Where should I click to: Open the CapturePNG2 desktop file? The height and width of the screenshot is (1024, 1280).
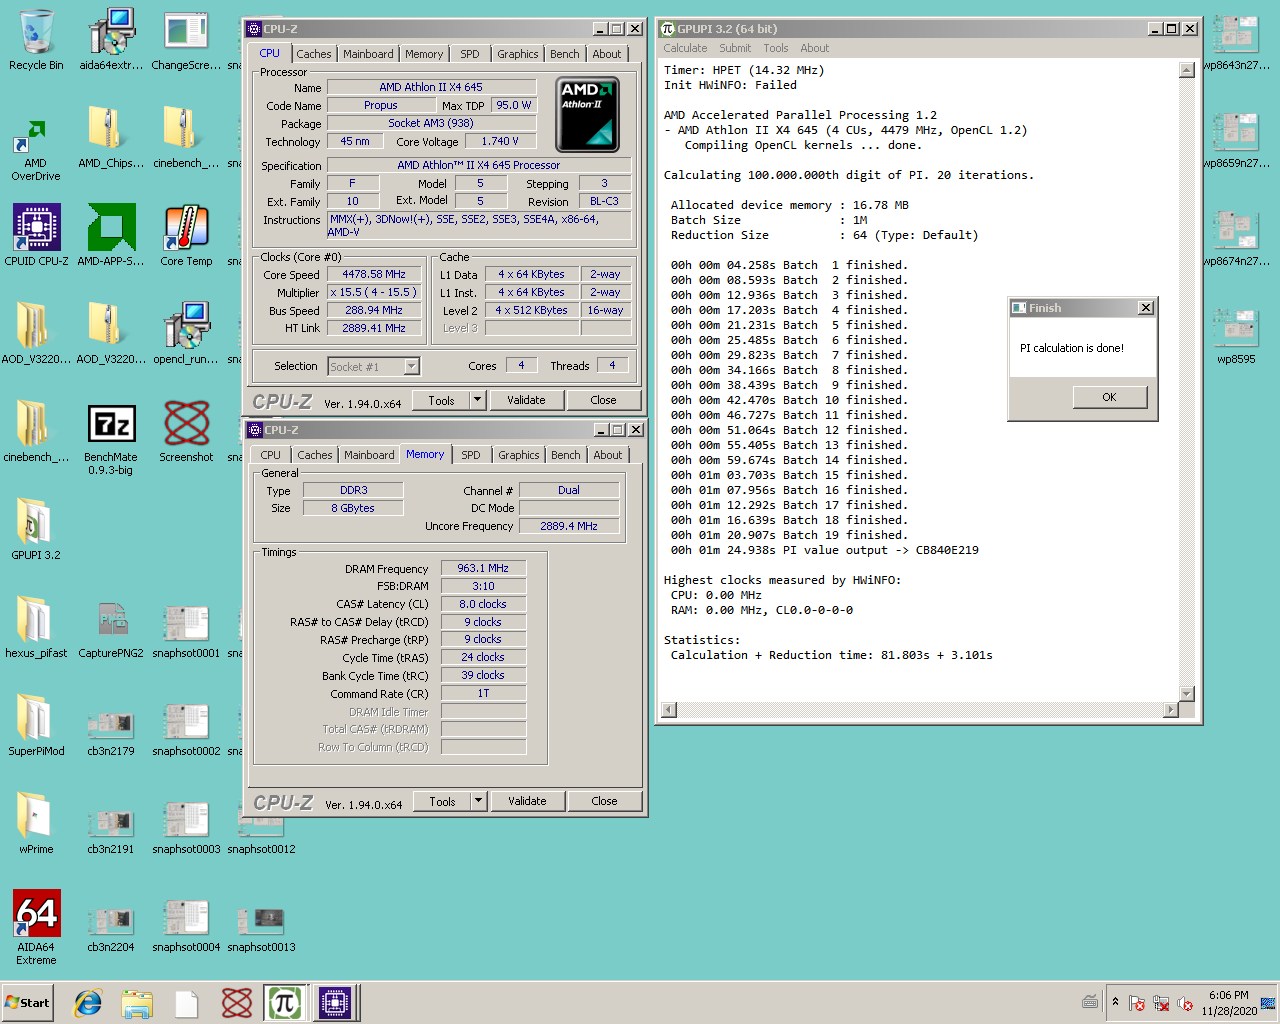(x=111, y=628)
